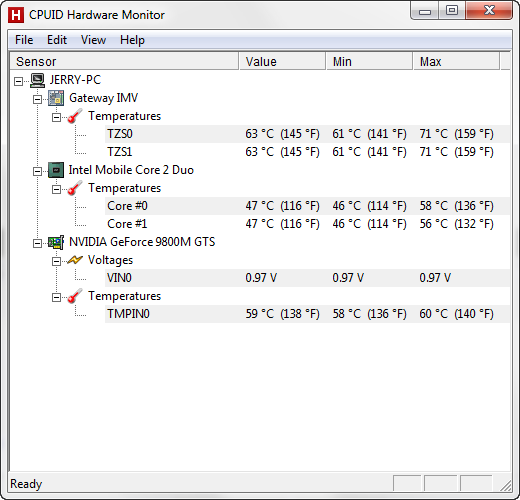Click TMPIN0 max value 60 °C
The height and width of the screenshot is (500, 520).
pyautogui.click(x=457, y=314)
